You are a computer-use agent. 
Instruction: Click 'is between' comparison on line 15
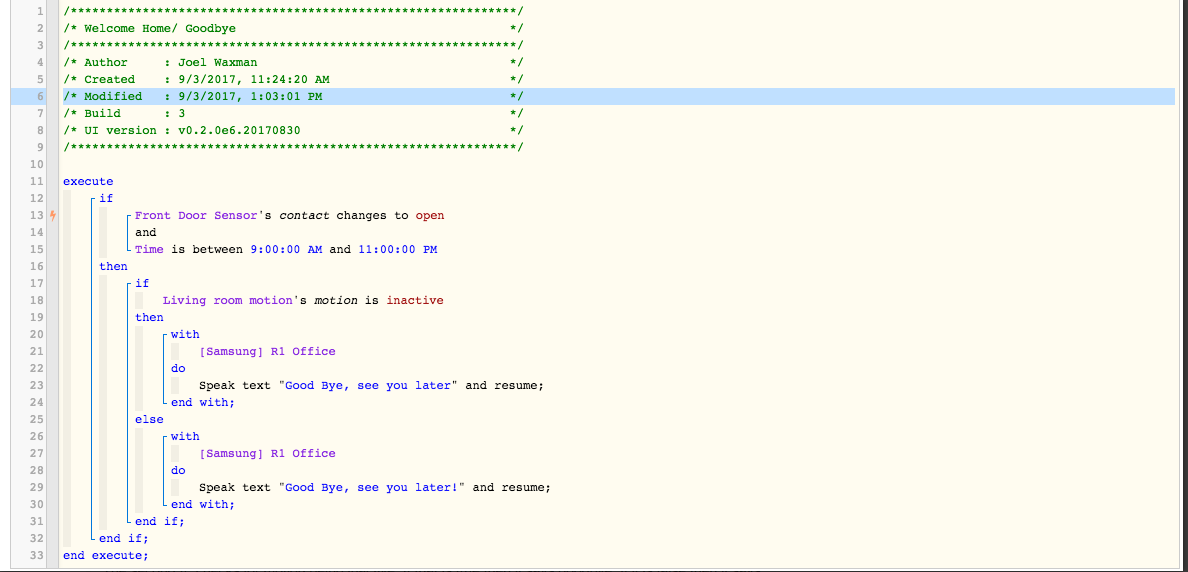tap(208, 249)
